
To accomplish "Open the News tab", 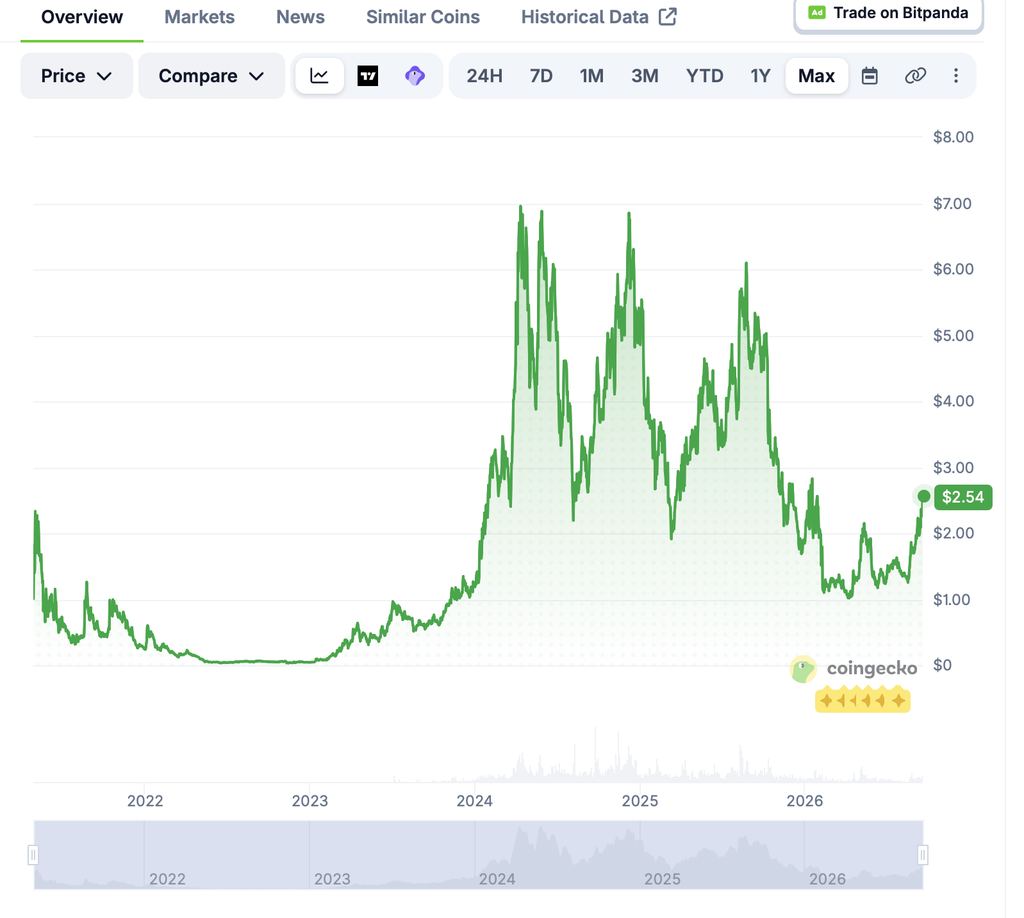I will point(300,17).
